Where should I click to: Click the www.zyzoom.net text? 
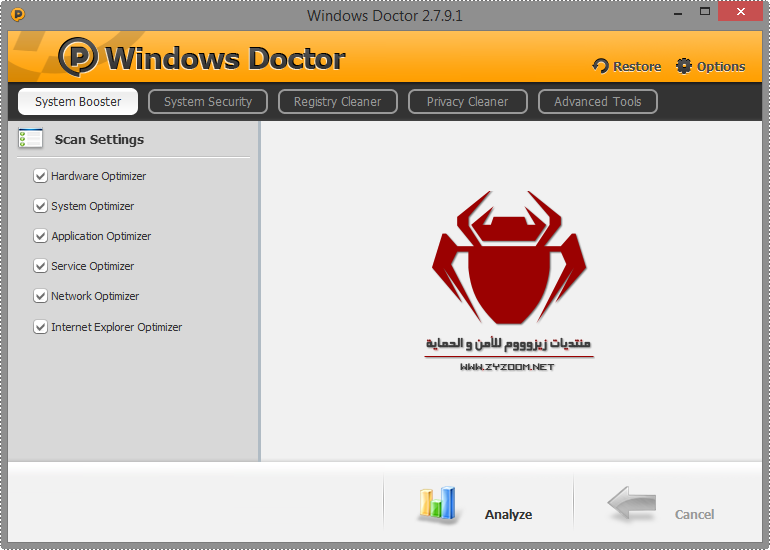(507, 367)
